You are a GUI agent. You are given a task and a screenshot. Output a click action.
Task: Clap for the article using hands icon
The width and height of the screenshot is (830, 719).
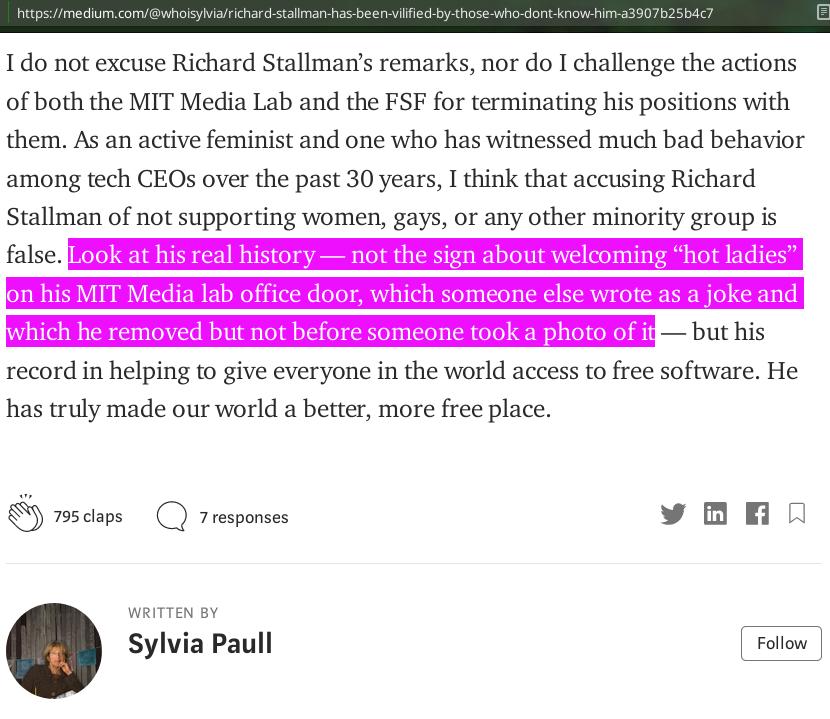coord(25,514)
